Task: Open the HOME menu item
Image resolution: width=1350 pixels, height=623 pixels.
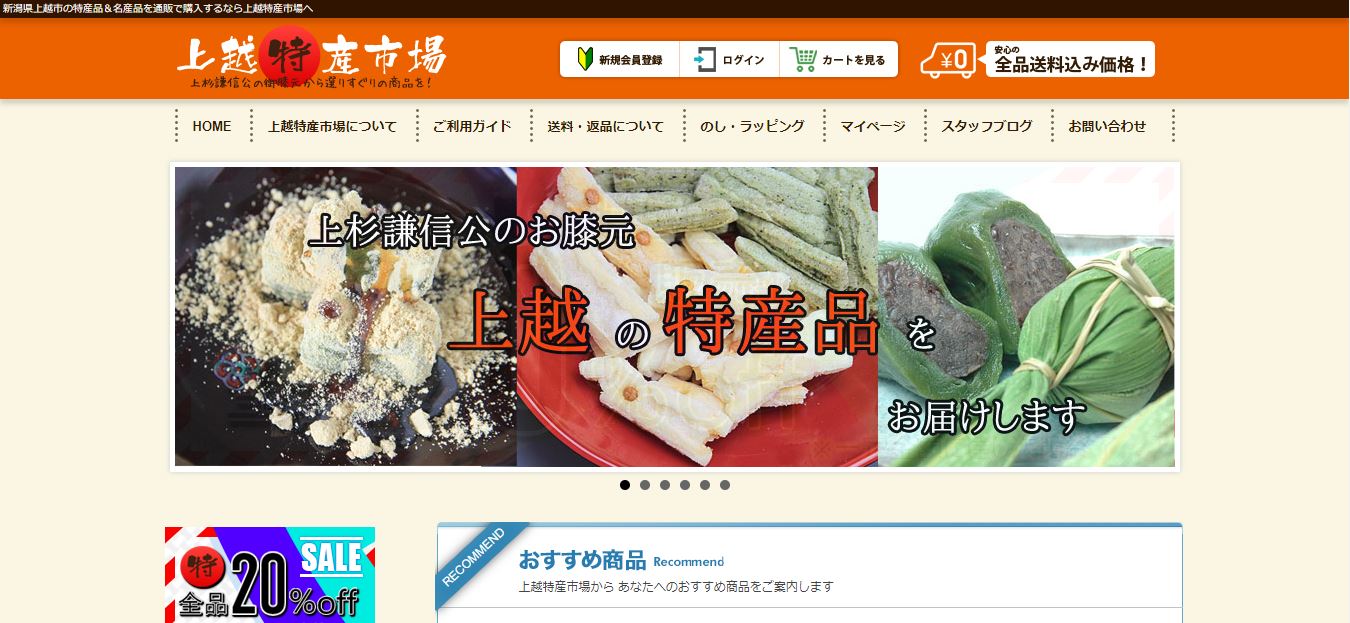Action: tap(212, 126)
